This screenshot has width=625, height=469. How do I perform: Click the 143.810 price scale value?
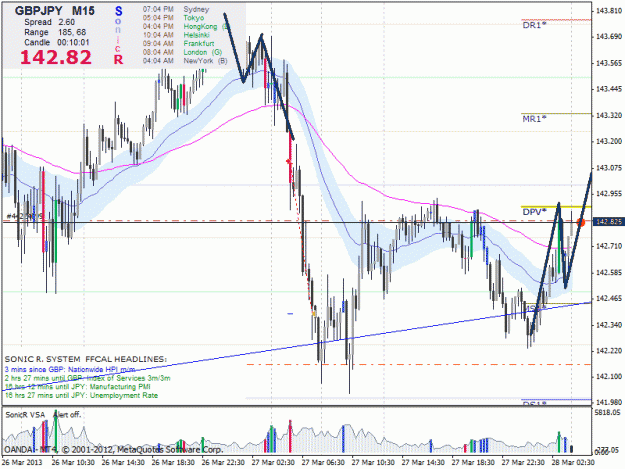pyautogui.click(x=609, y=11)
